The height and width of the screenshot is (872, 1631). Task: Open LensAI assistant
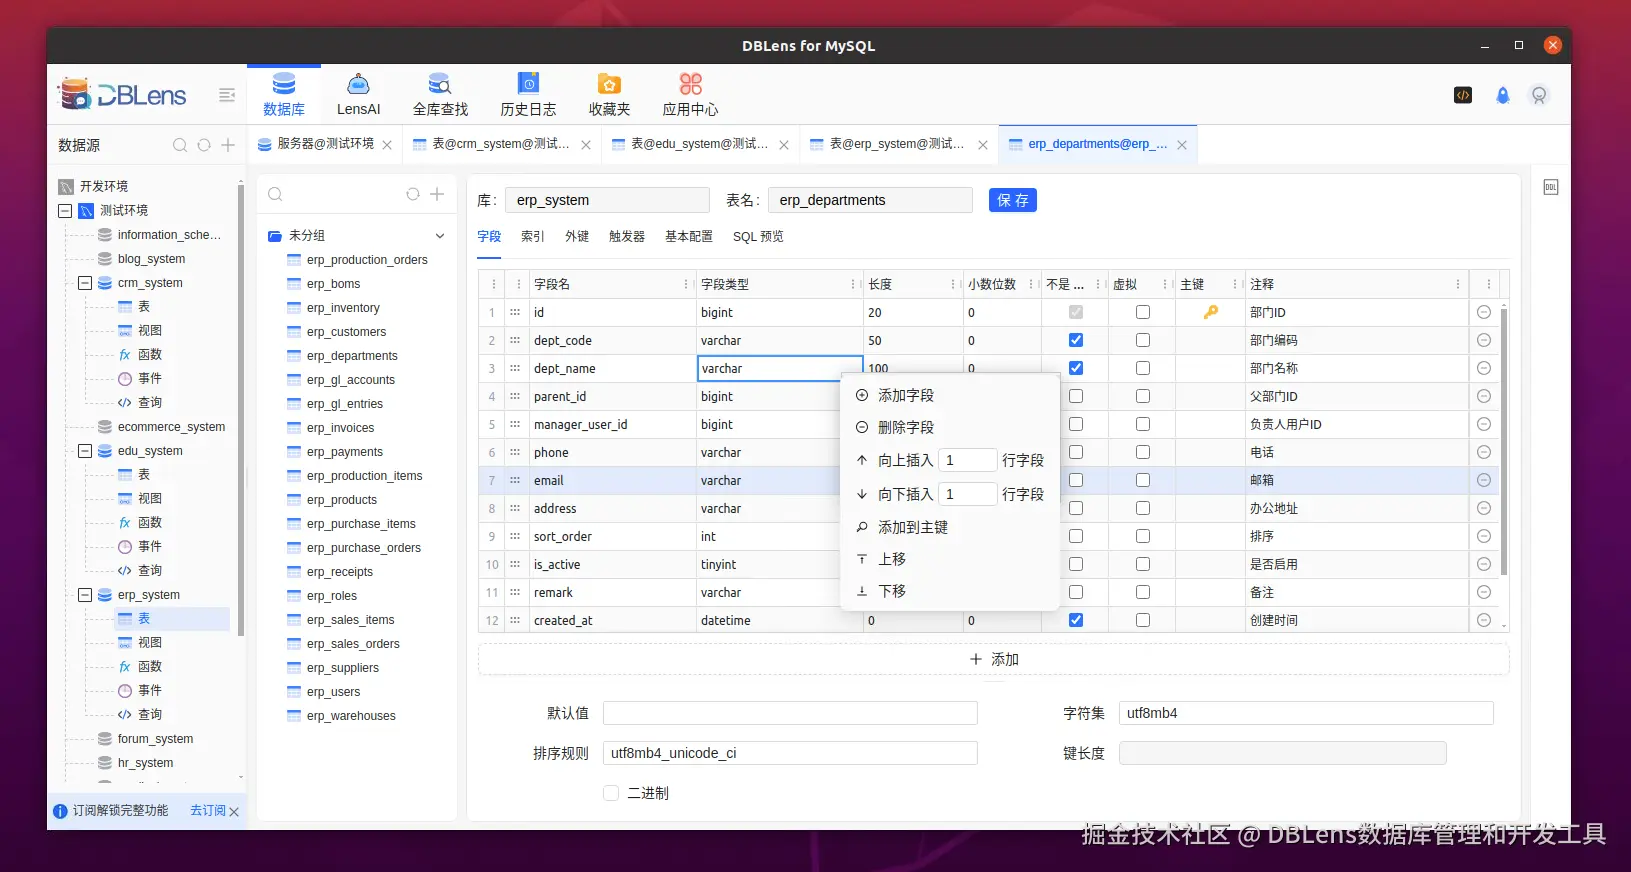pyautogui.click(x=358, y=95)
